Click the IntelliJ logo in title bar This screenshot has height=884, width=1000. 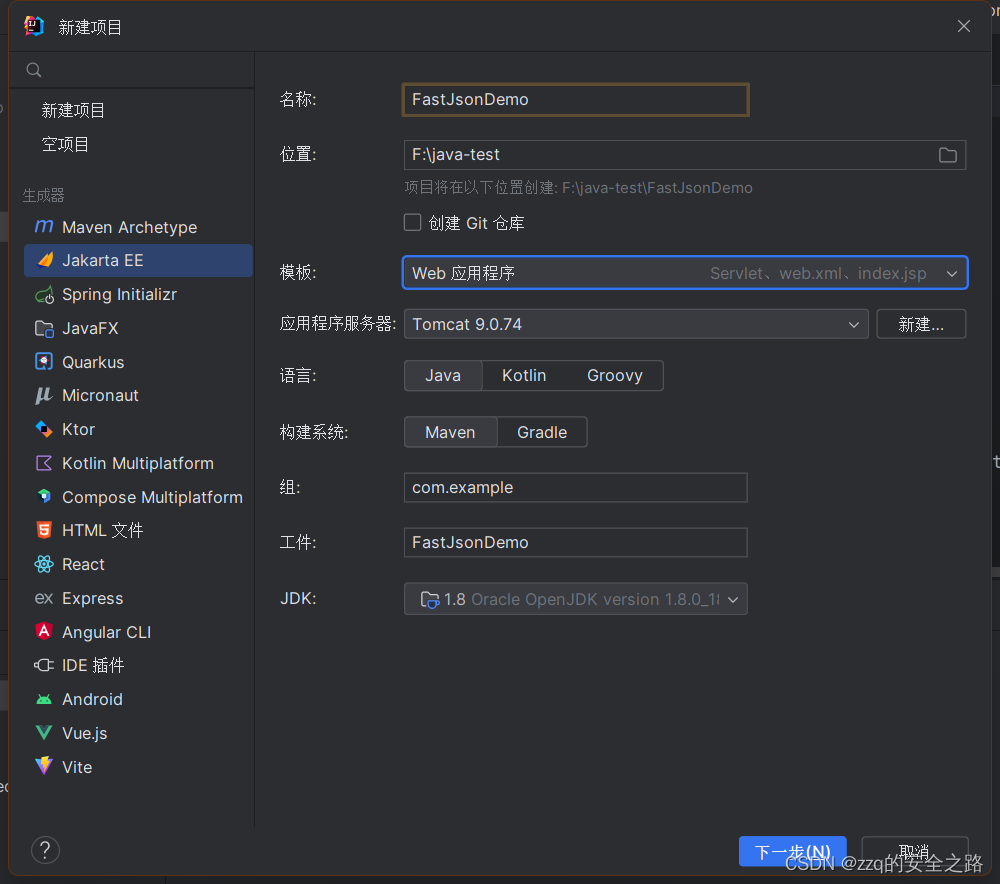(x=34, y=26)
